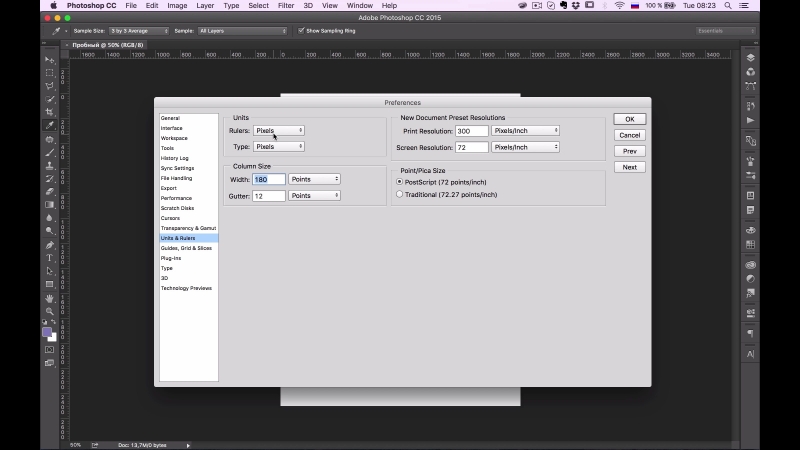Open Print Resolution Pixels/Inch dropdown

pos(526,131)
